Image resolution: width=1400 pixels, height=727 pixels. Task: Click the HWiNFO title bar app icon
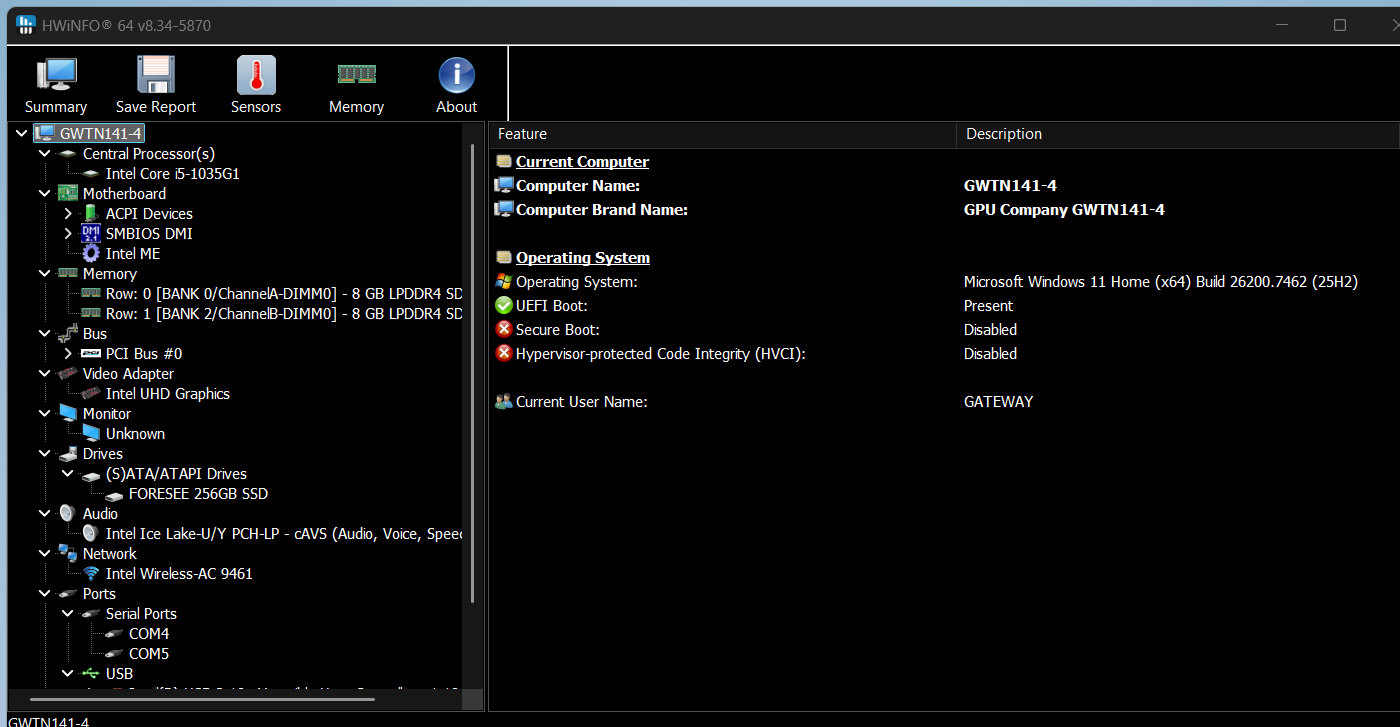click(x=27, y=25)
